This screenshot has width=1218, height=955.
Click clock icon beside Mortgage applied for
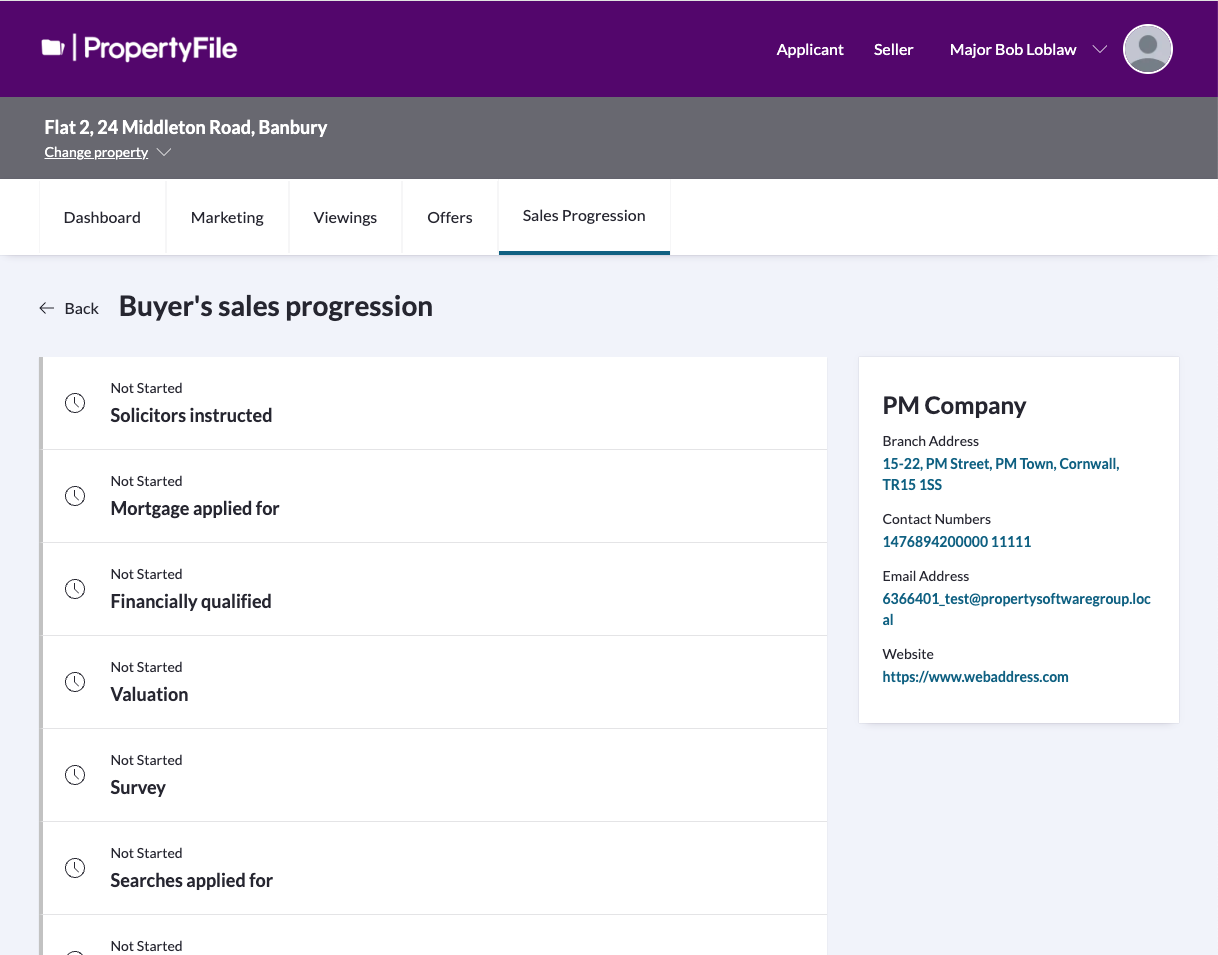(75, 496)
